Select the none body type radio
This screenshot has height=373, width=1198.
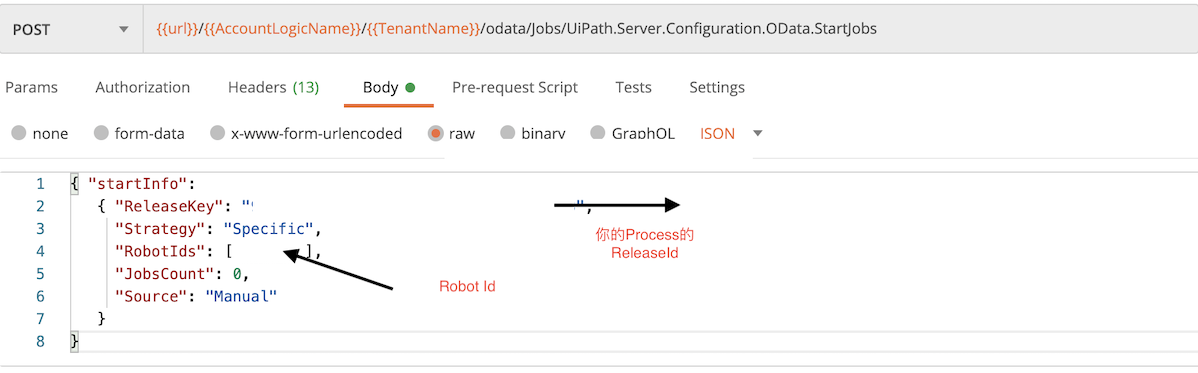click(20, 134)
